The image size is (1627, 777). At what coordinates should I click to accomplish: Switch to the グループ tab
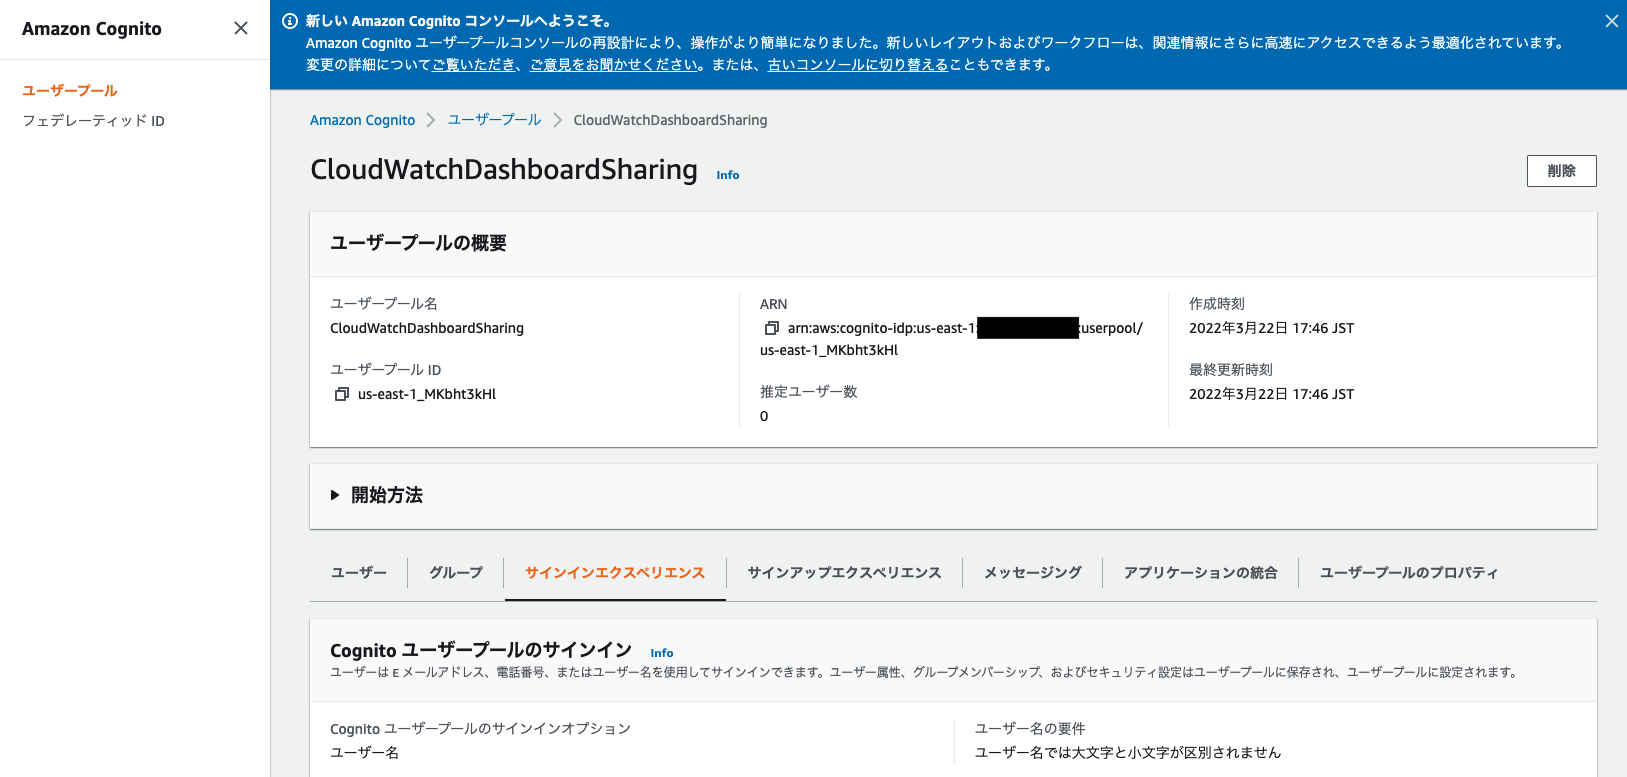click(x=456, y=573)
